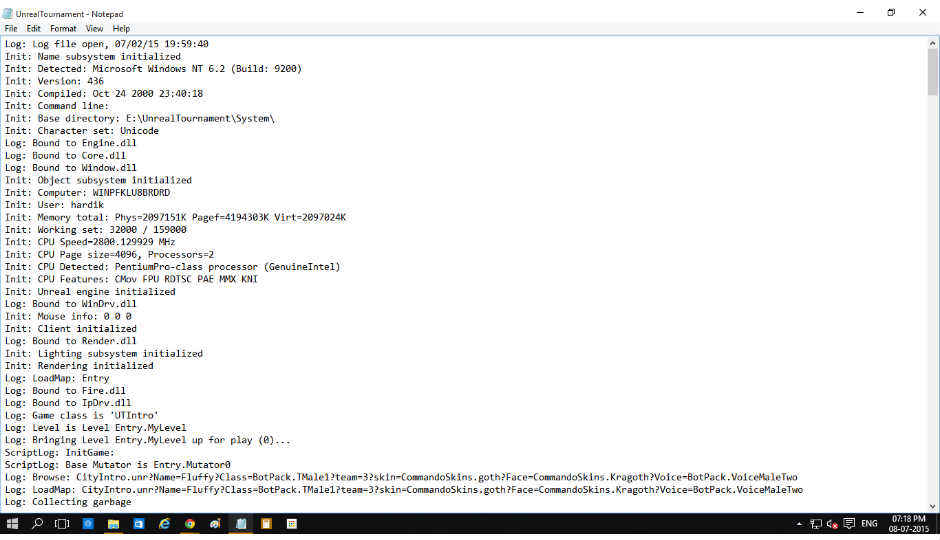940x540 pixels.
Task: Minimize the Notepad window
Action: pyautogui.click(x=860, y=13)
